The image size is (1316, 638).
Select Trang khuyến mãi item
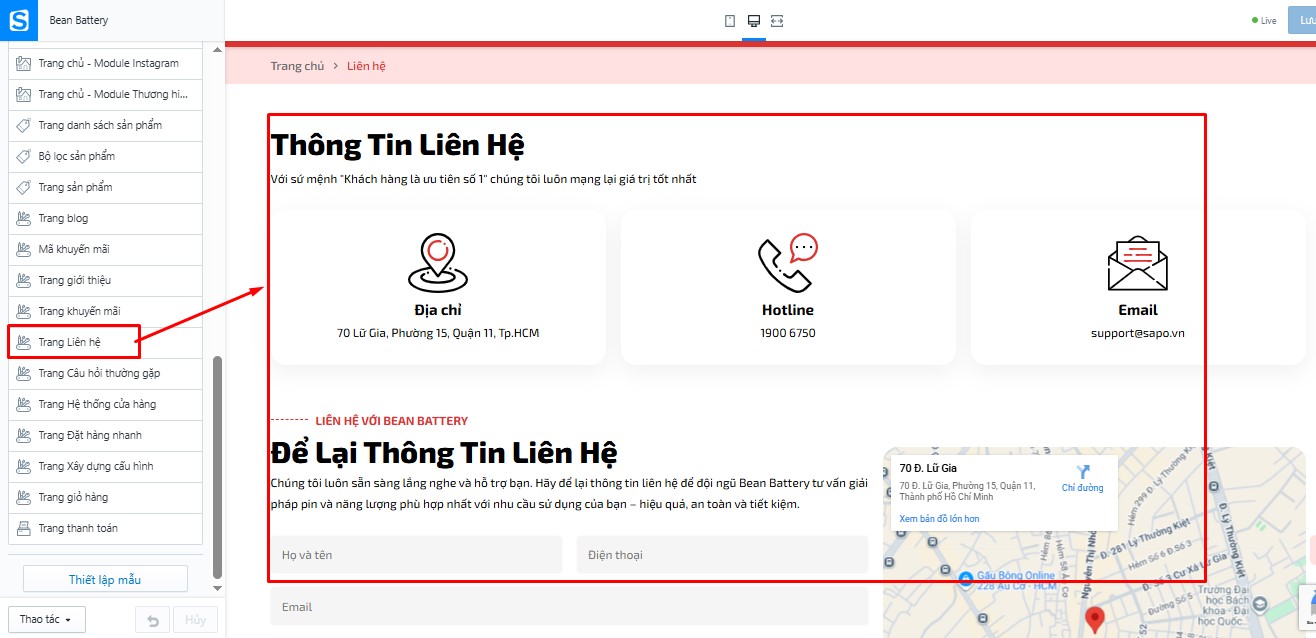pos(105,311)
